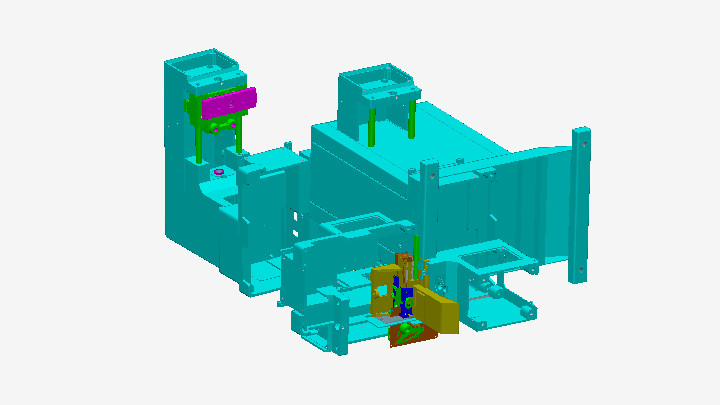Select the green bracket beneath the magenta plate
This screenshot has height=405, width=720.
coord(220,125)
